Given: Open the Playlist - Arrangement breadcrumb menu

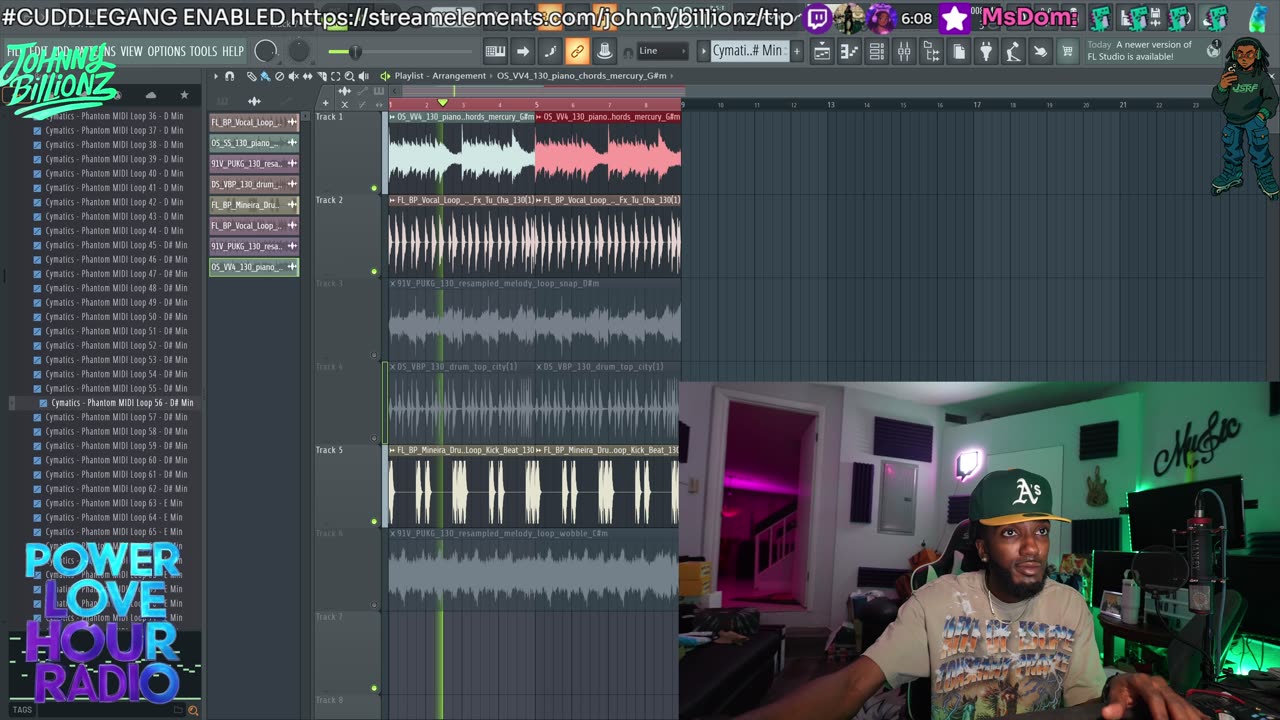Looking at the screenshot, I should pyautogui.click(x=440, y=76).
